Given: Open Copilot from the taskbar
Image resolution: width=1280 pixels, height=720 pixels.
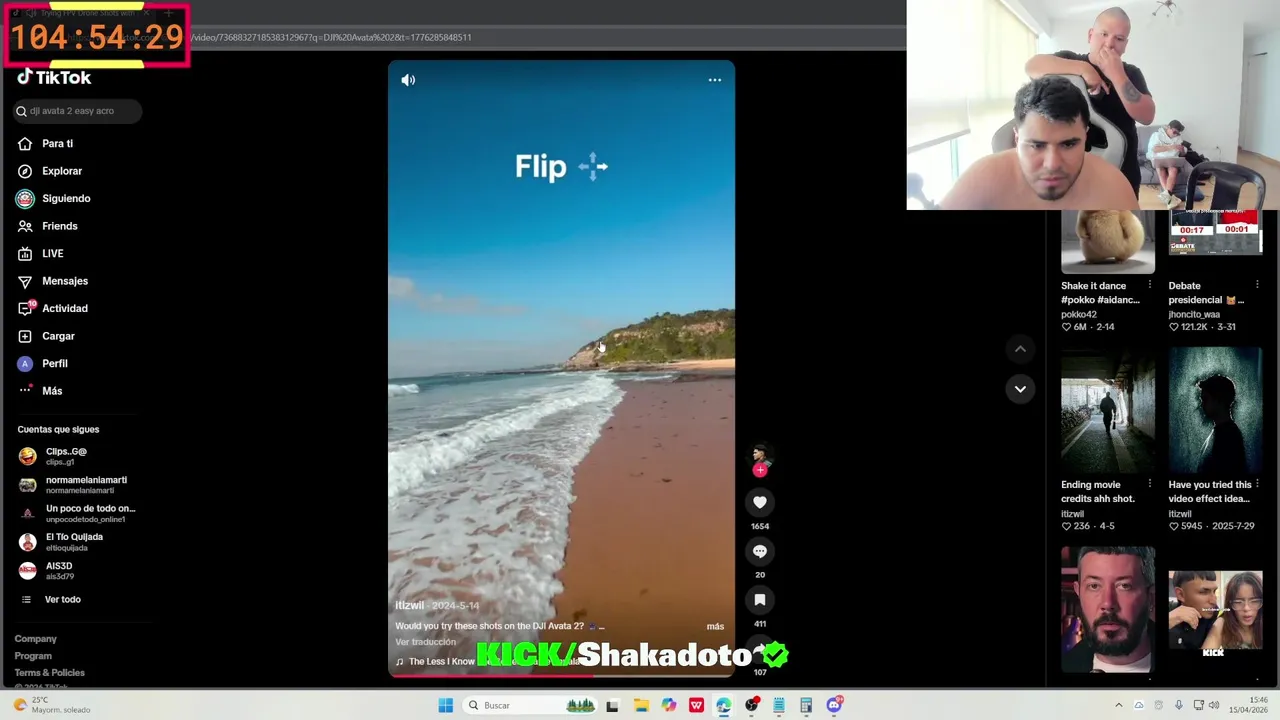Looking at the screenshot, I should 668,705.
